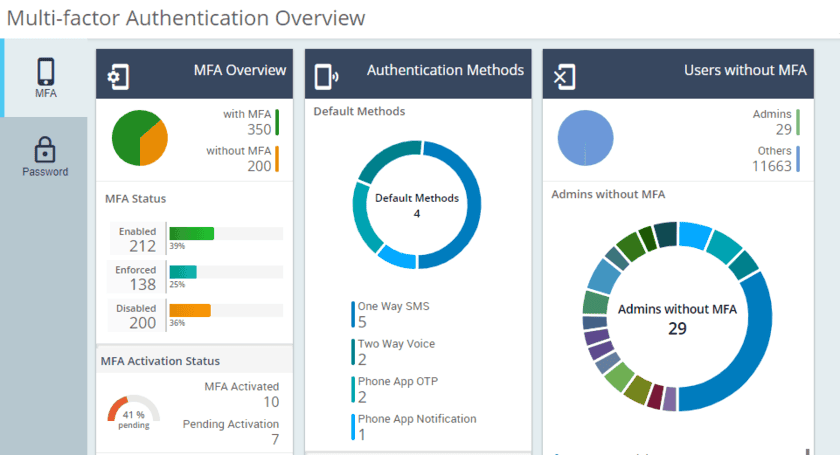The width and height of the screenshot is (840, 455).
Task: Click the Two Way Voice legend entry
Action: click(396, 351)
